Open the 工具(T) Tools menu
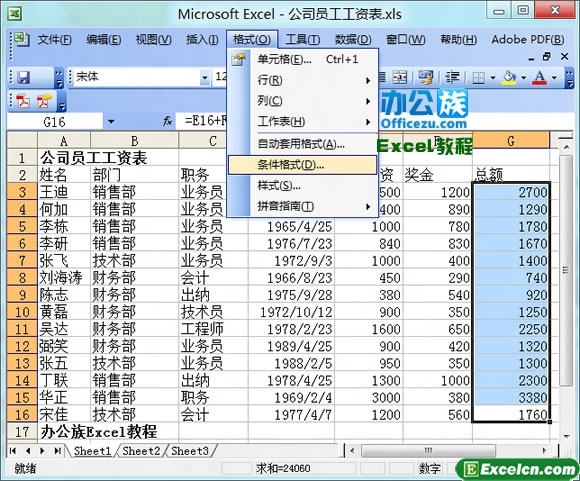 click(303, 39)
